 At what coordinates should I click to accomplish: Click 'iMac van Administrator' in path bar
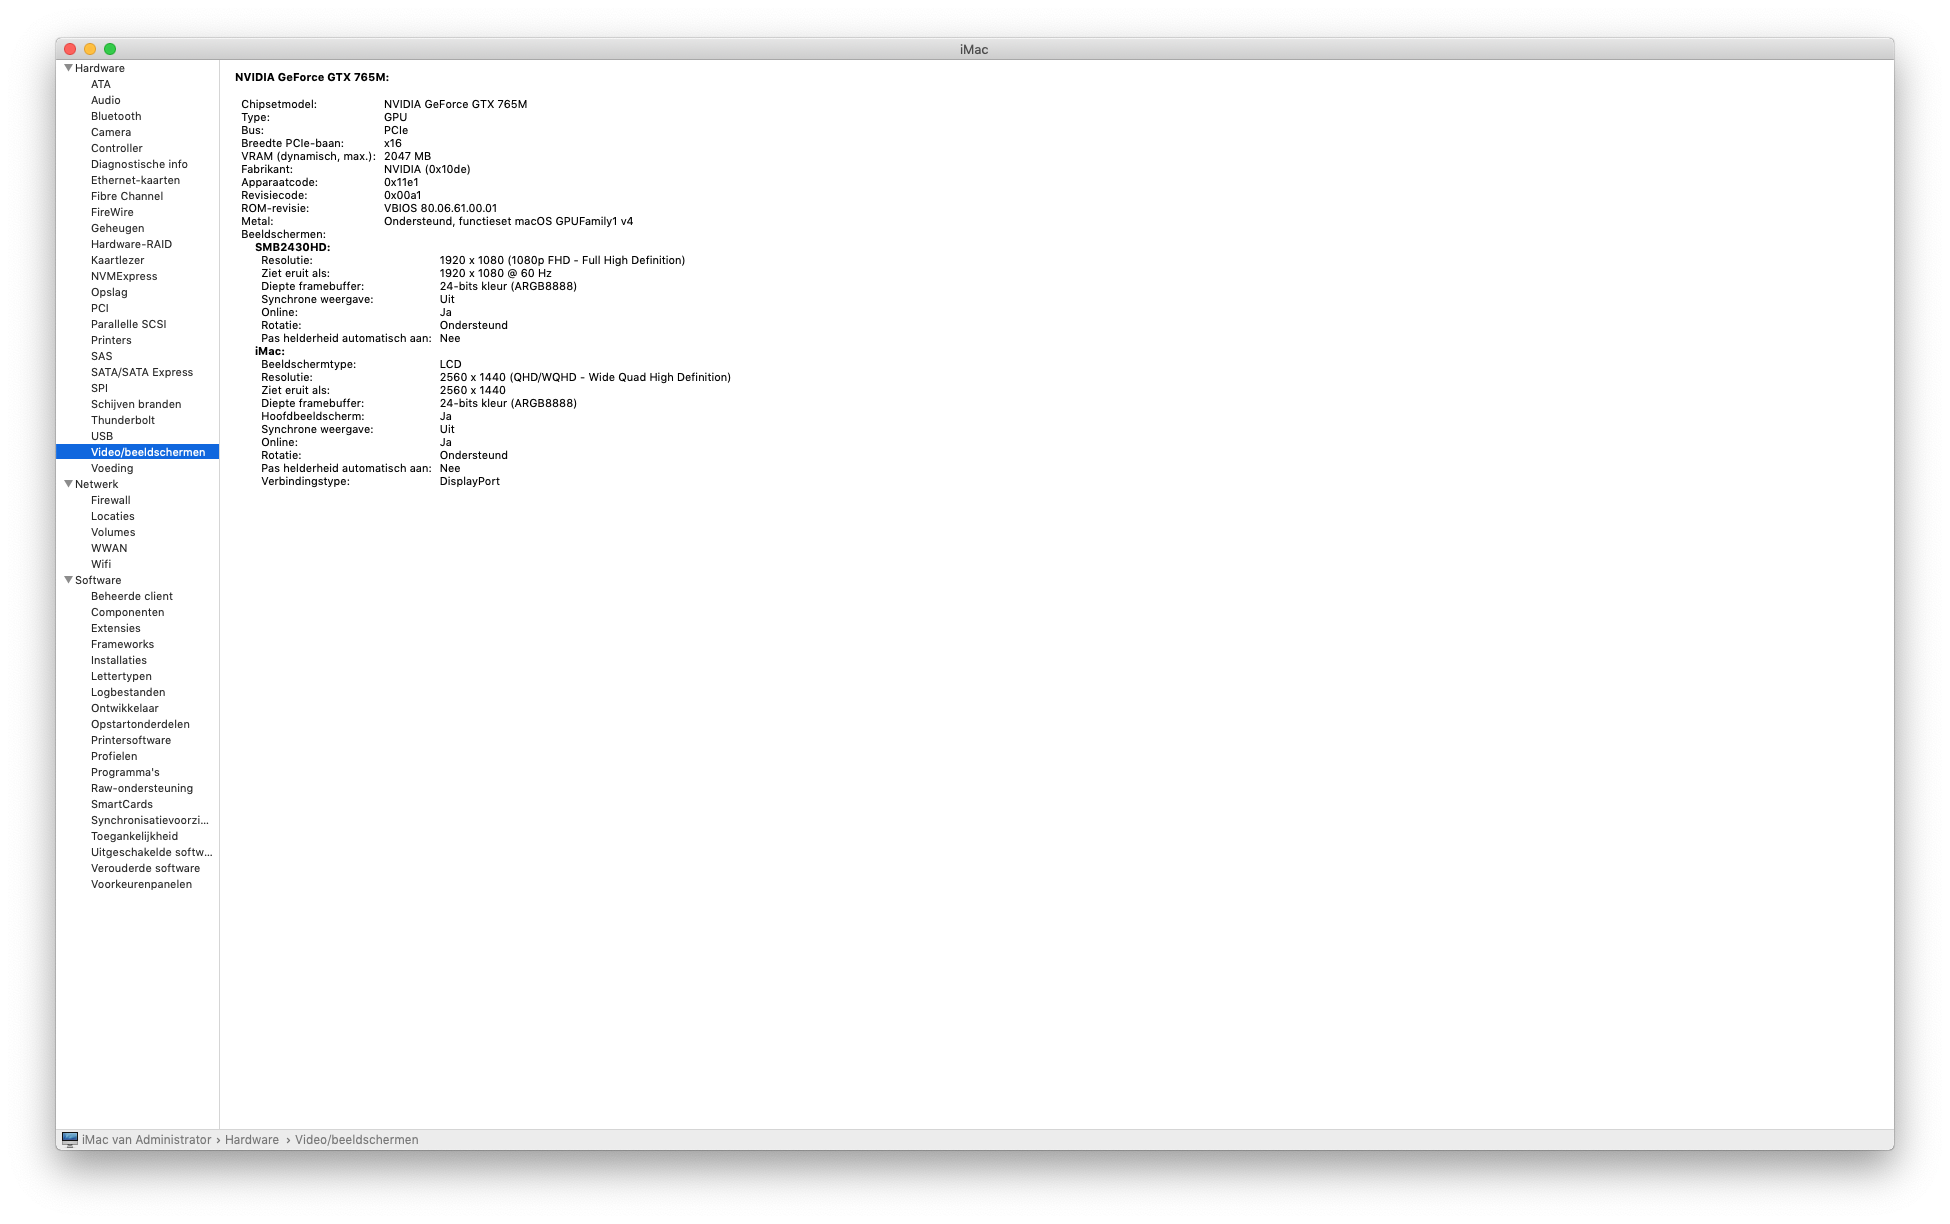pyautogui.click(x=147, y=1139)
